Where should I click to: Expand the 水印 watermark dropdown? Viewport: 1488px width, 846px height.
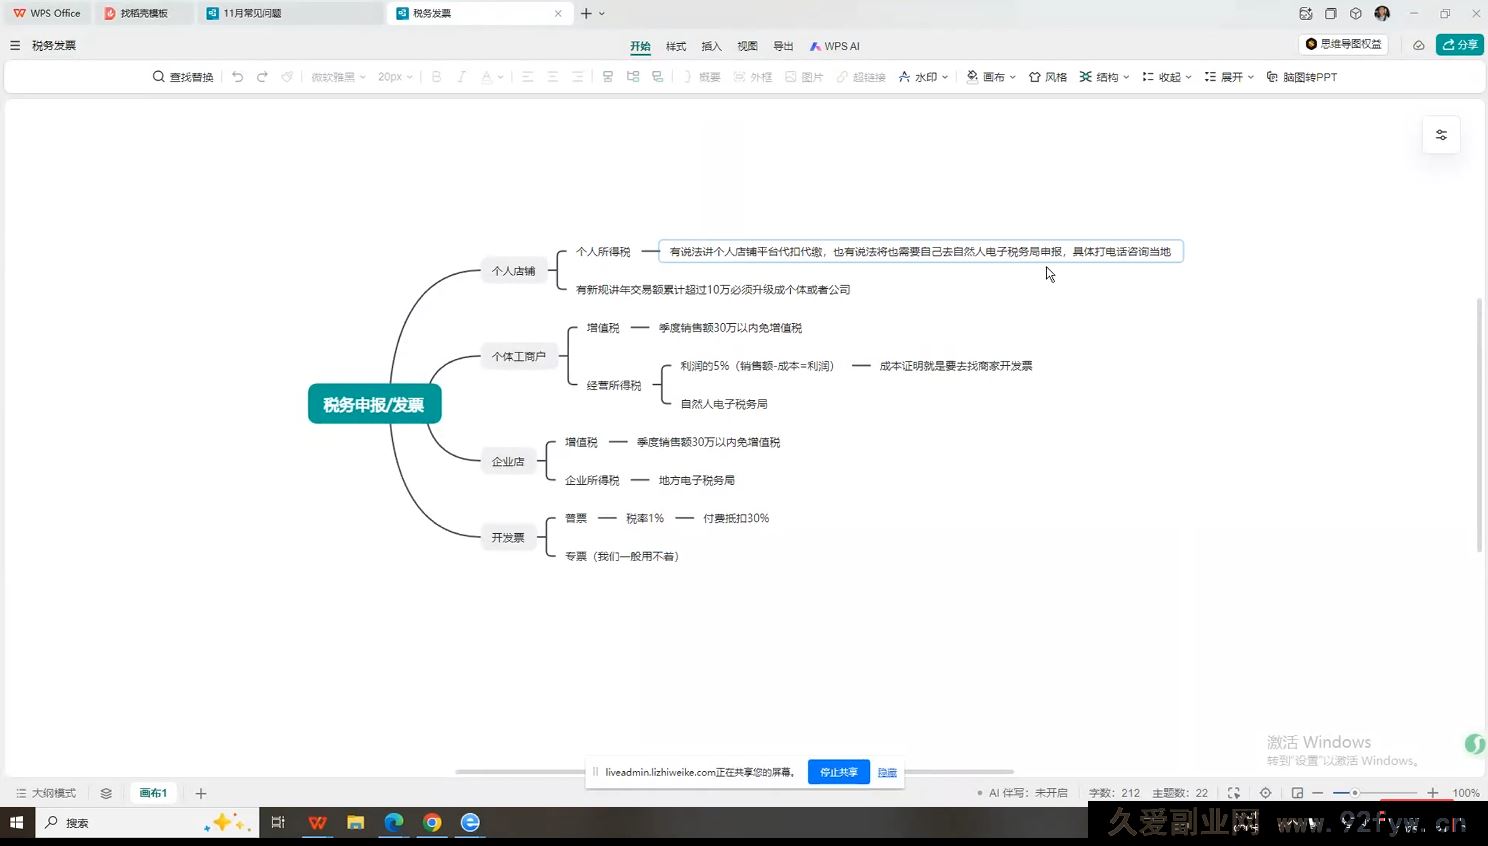pos(923,77)
